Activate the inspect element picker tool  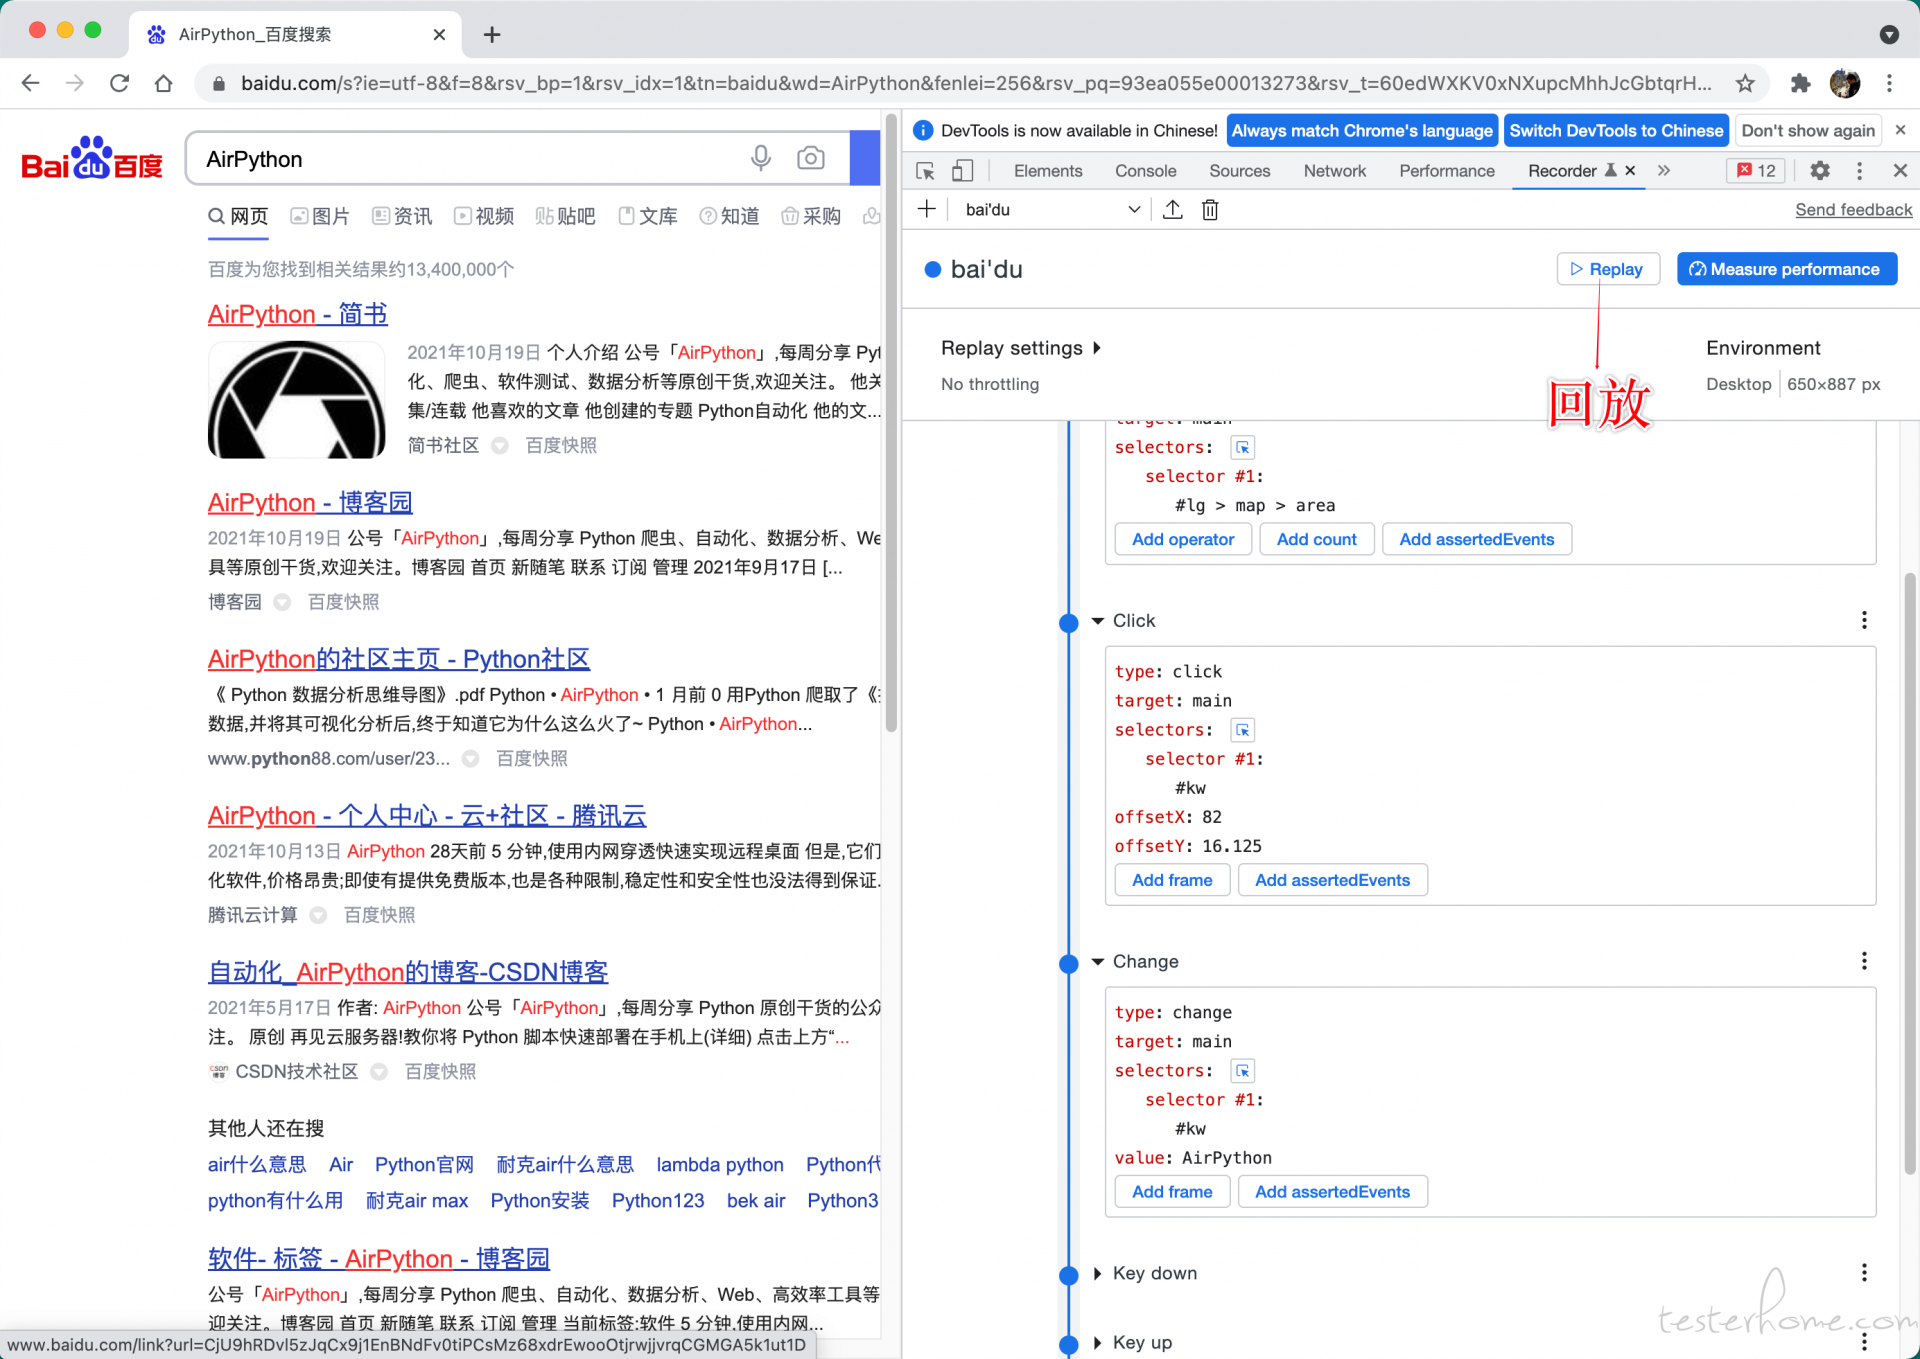926,171
